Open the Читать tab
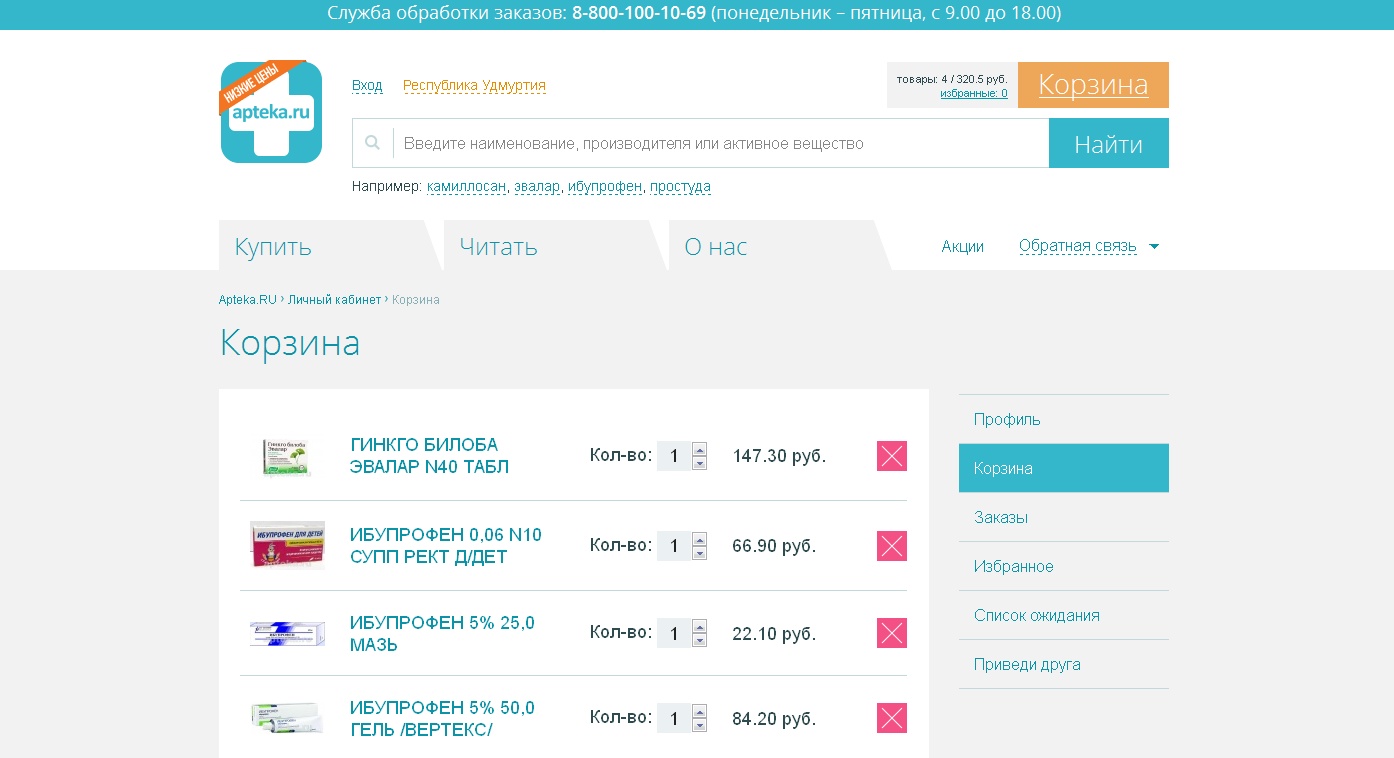 coord(554,245)
